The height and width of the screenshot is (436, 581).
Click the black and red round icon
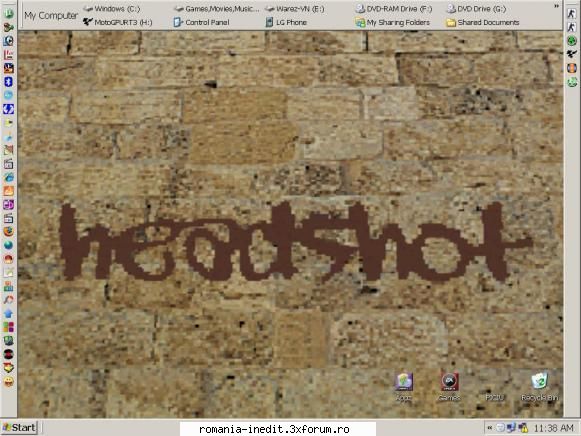click(9, 354)
